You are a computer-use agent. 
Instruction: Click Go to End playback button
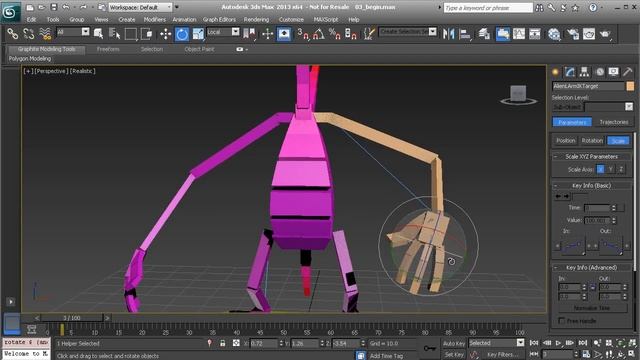(x=582, y=343)
